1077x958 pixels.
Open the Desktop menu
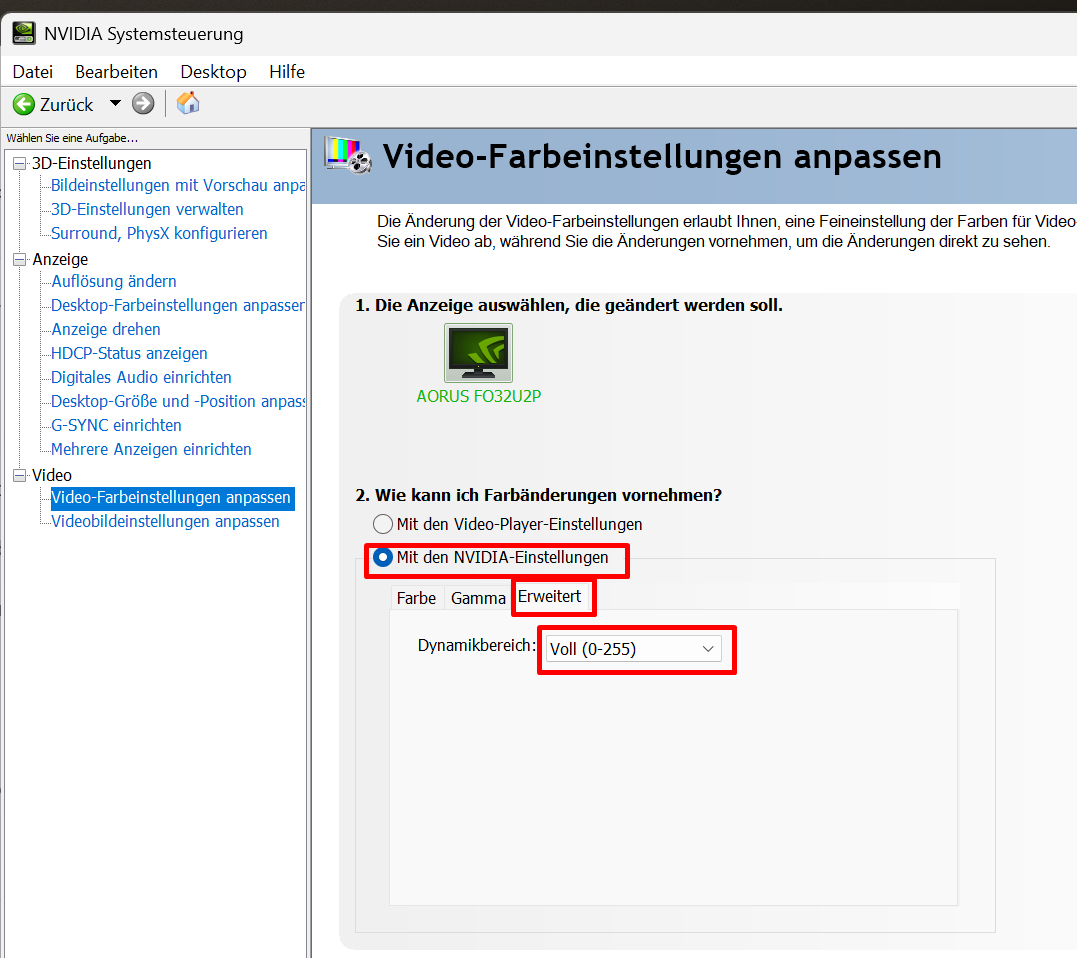[214, 71]
